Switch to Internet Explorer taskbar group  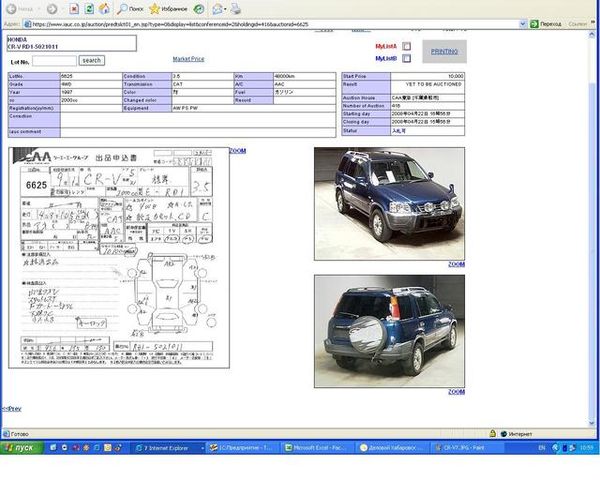coord(168,447)
